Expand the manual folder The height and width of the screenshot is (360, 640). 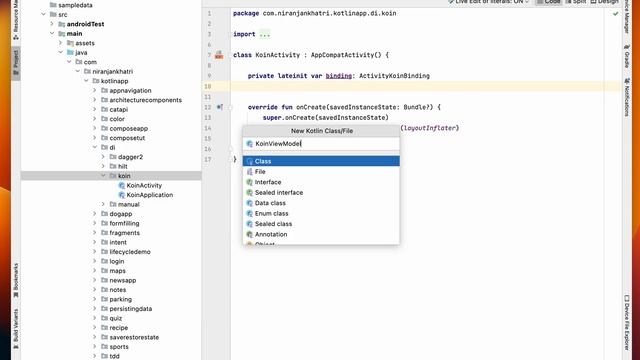coord(103,204)
